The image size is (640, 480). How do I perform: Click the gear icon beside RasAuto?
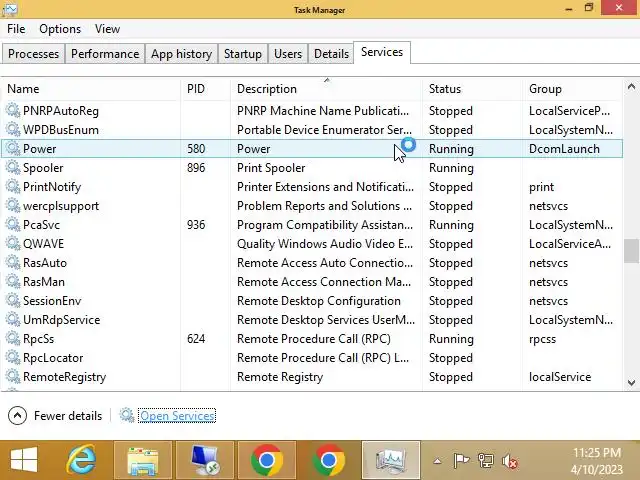coord(13,262)
